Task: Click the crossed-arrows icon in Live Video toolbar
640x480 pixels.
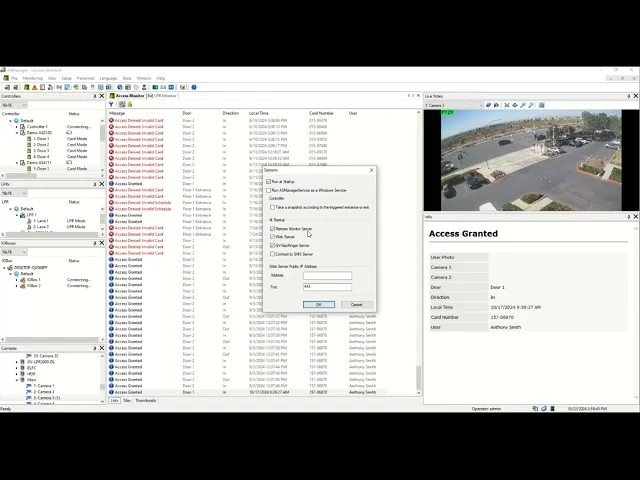Action: pos(507,105)
